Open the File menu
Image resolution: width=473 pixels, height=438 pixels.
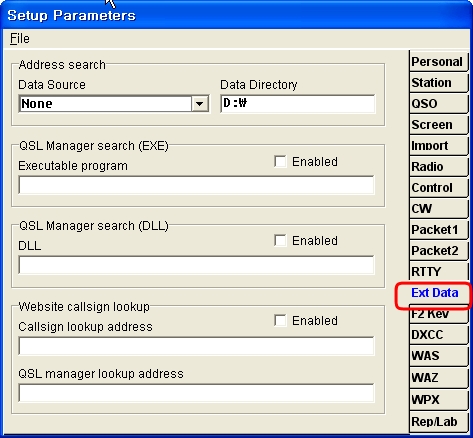pyautogui.click(x=20, y=39)
